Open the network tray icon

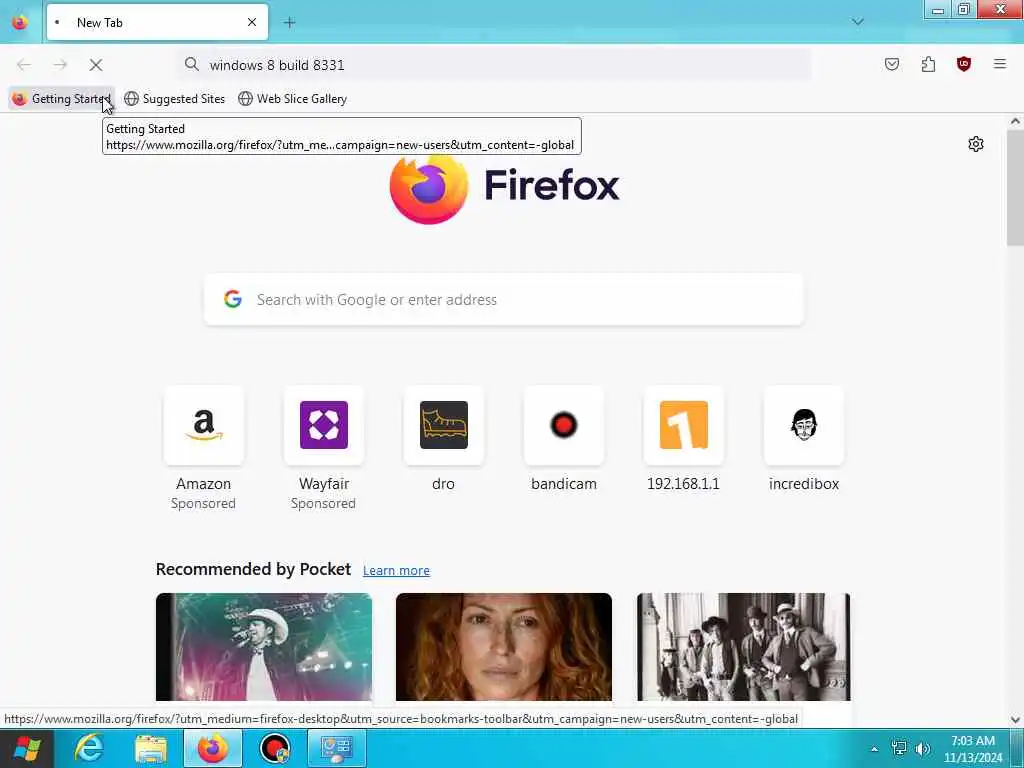click(x=899, y=748)
